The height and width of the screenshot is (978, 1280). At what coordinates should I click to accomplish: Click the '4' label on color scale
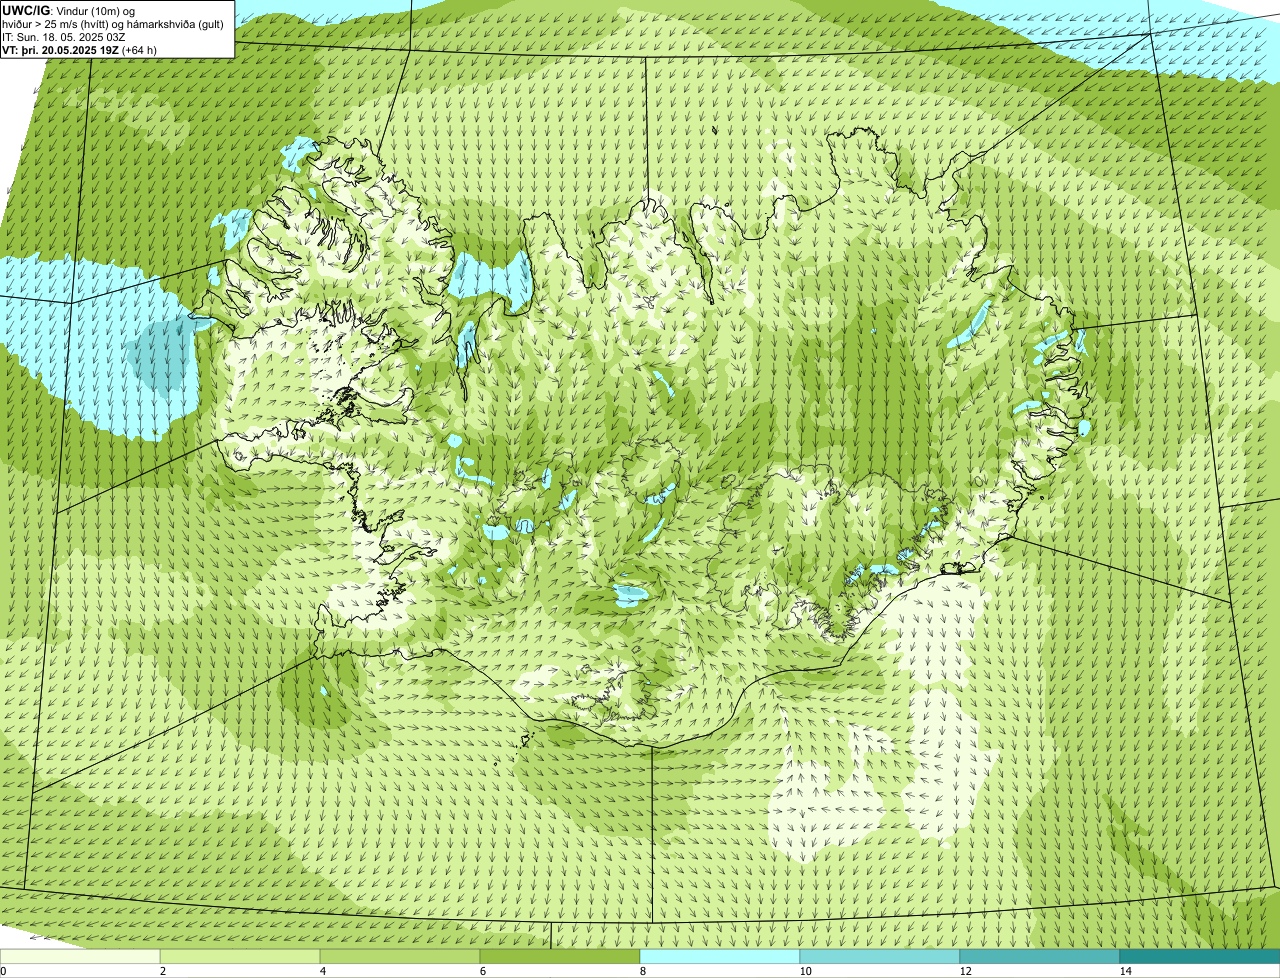pyautogui.click(x=322, y=971)
